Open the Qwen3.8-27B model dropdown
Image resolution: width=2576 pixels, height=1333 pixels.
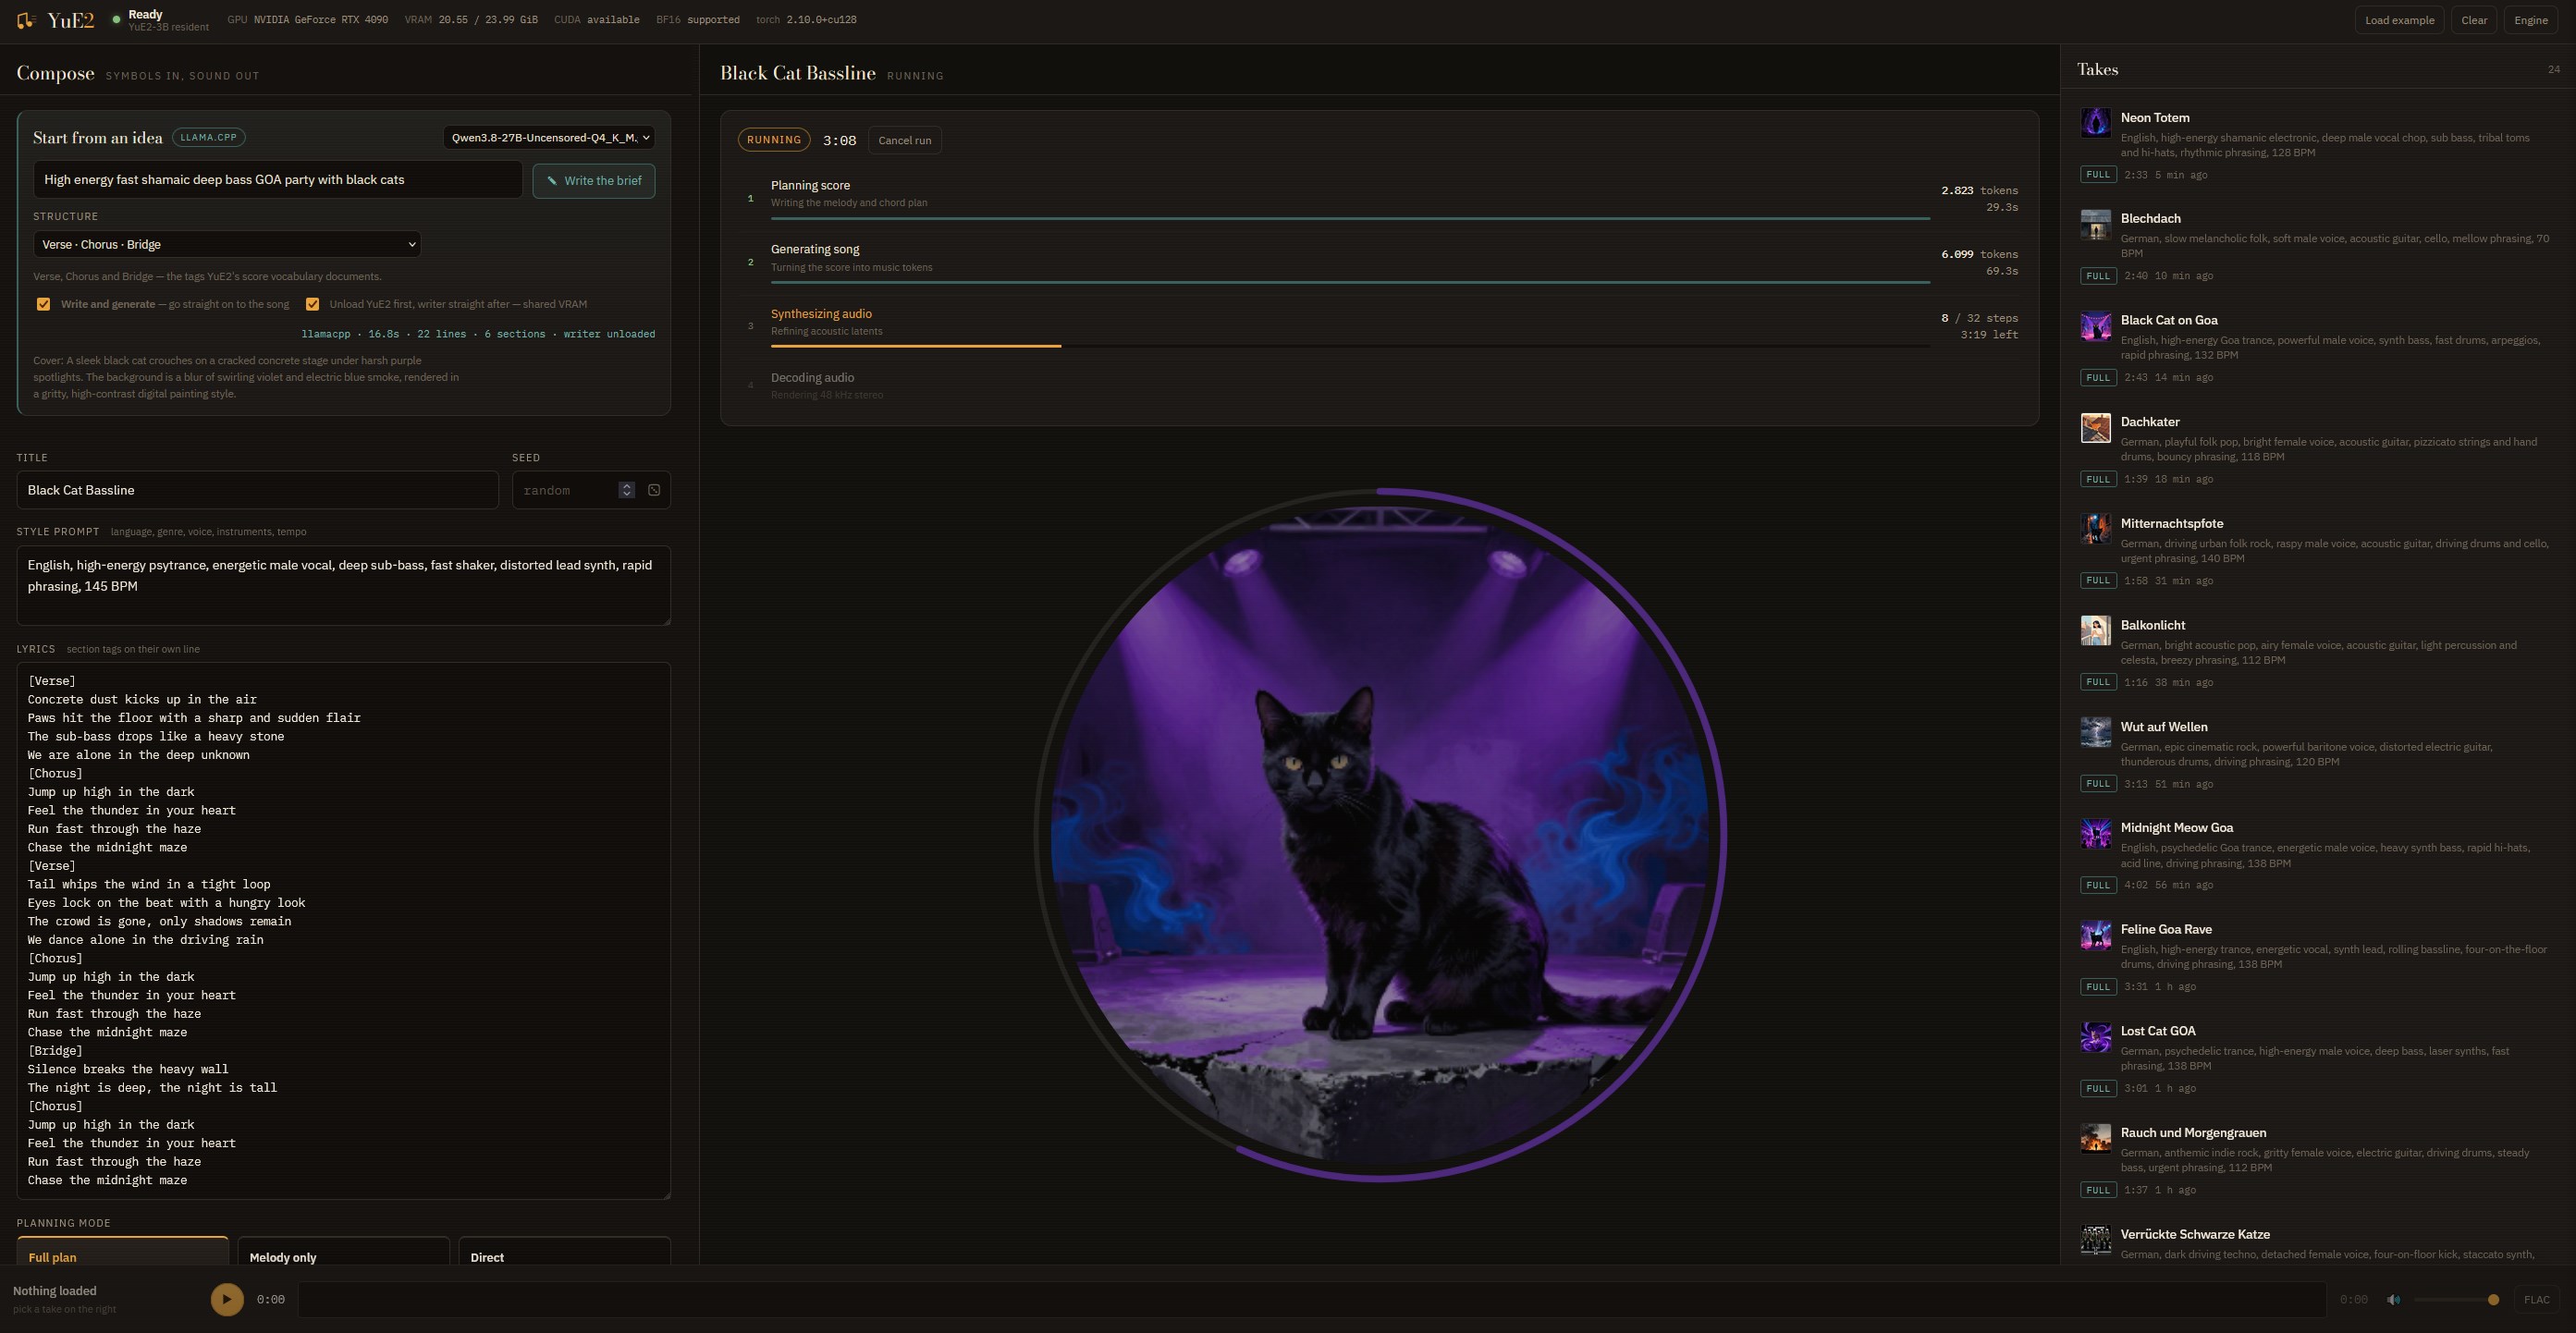click(549, 138)
